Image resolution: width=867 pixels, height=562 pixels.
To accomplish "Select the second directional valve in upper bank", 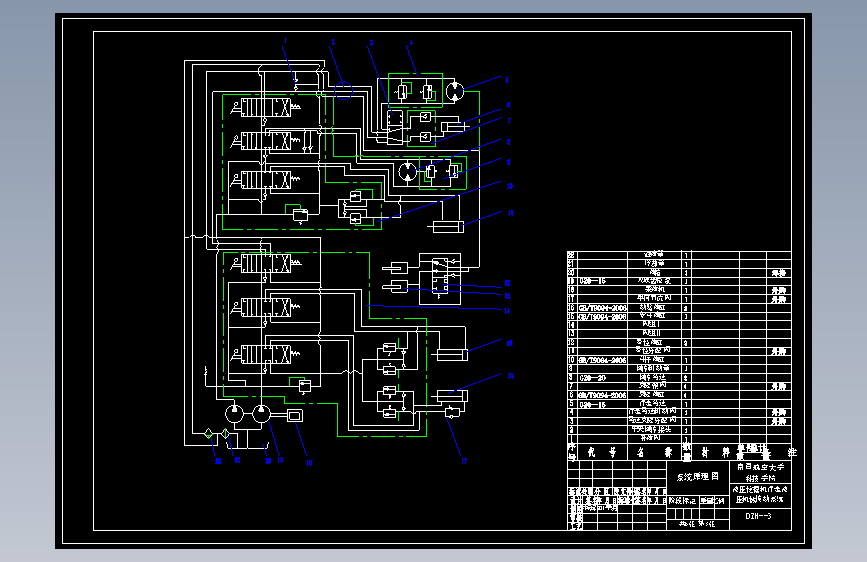I will tap(267, 141).
